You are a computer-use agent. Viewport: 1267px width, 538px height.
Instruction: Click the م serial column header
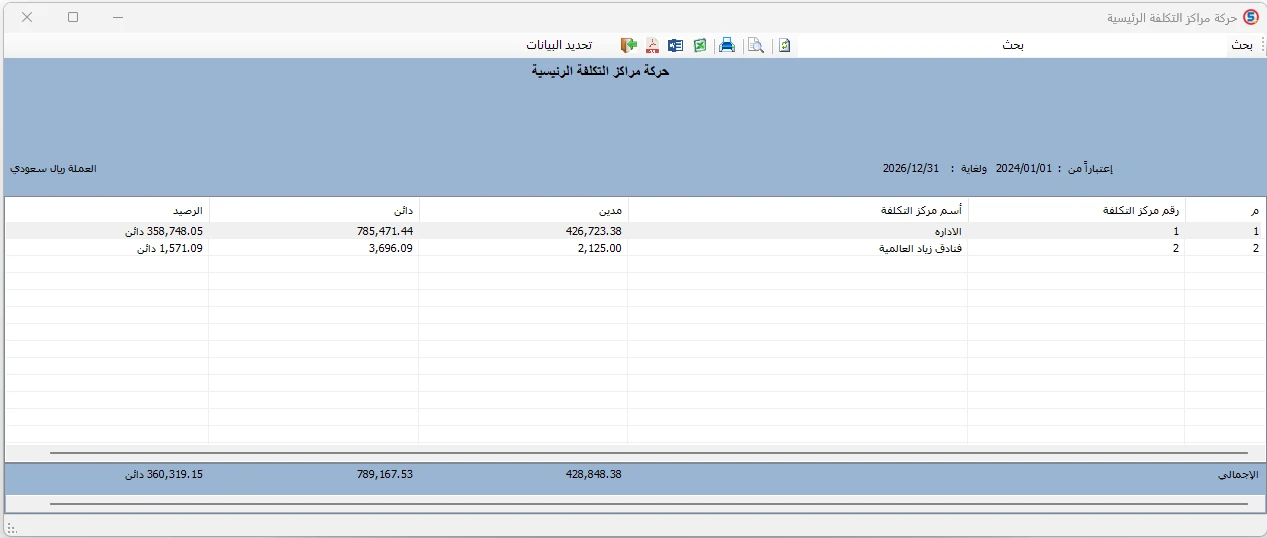pos(1224,210)
